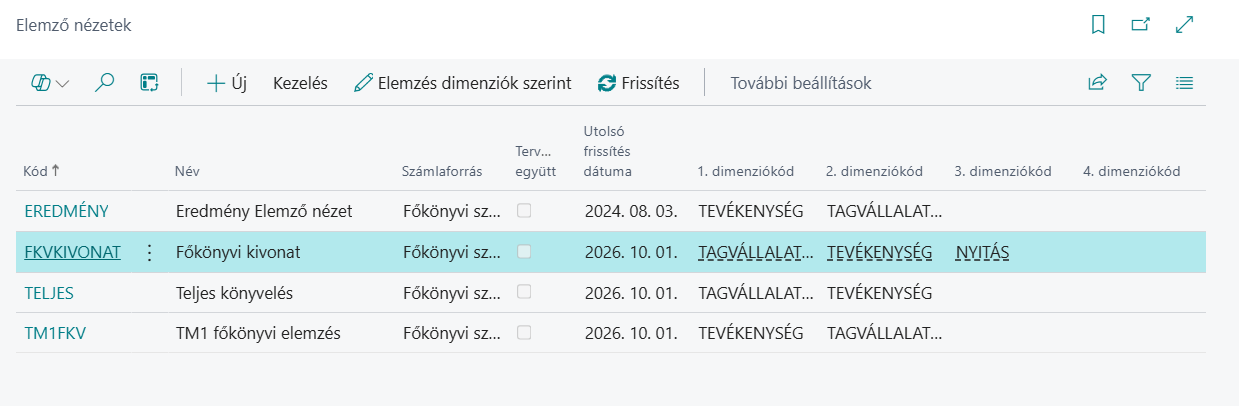Click the Elemző nézetek page title
Image resolution: width=1239 pixels, height=406 pixels.
pyautogui.click(x=74, y=26)
